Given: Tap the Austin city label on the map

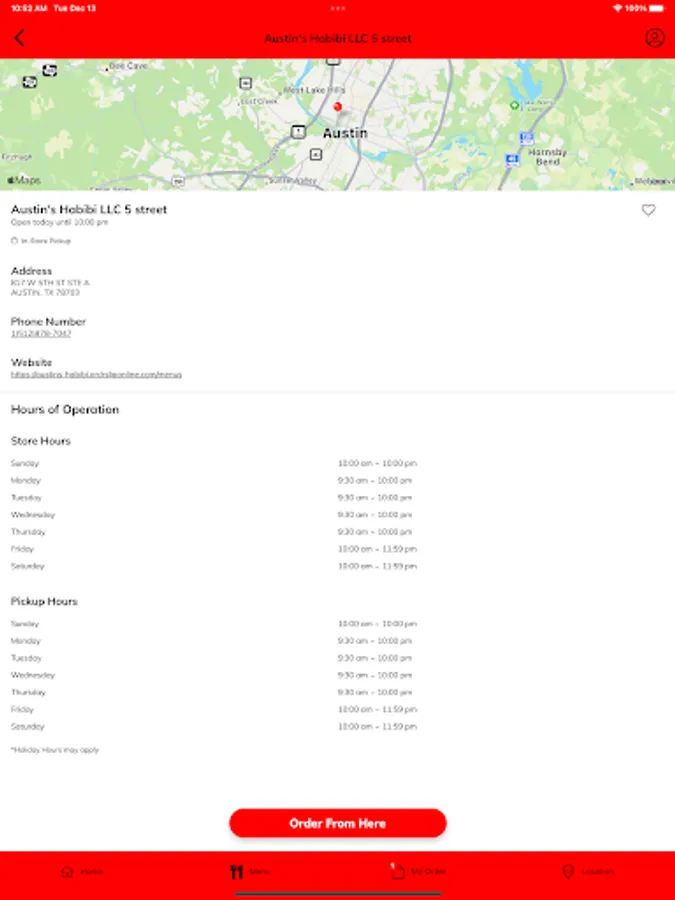Looking at the screenshot, I should pos(345,133).
